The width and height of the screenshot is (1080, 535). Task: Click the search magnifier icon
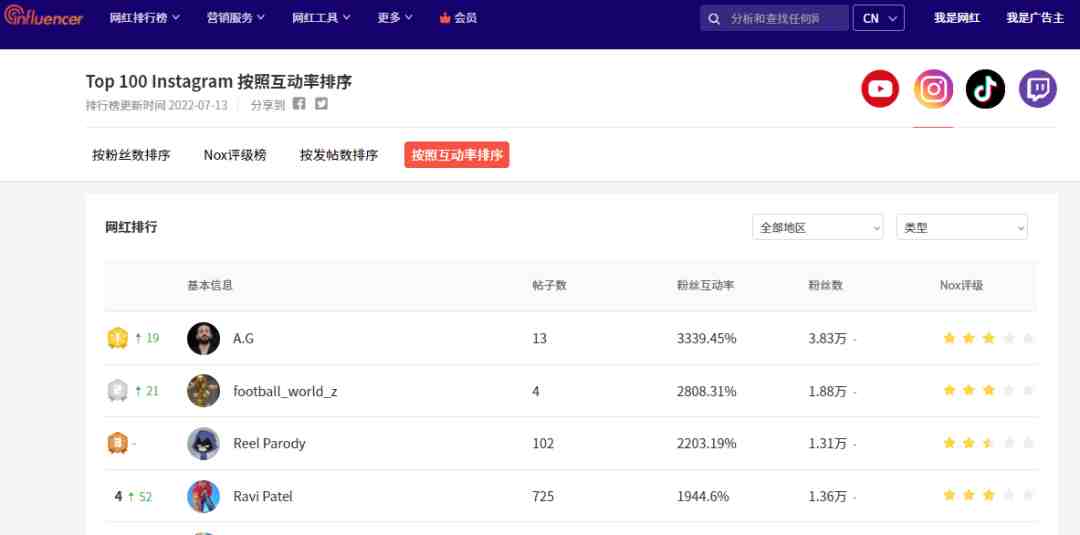(715, 19)
